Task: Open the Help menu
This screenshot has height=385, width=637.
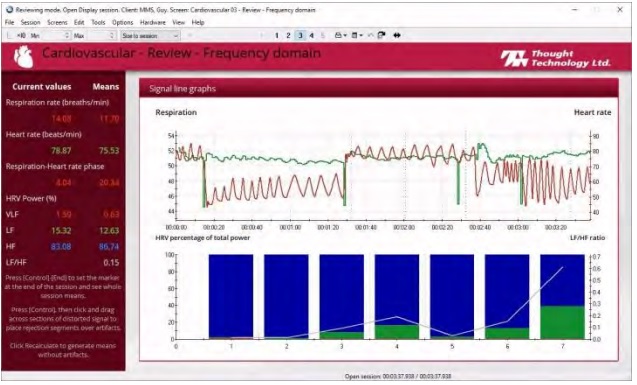Action: 198,23
